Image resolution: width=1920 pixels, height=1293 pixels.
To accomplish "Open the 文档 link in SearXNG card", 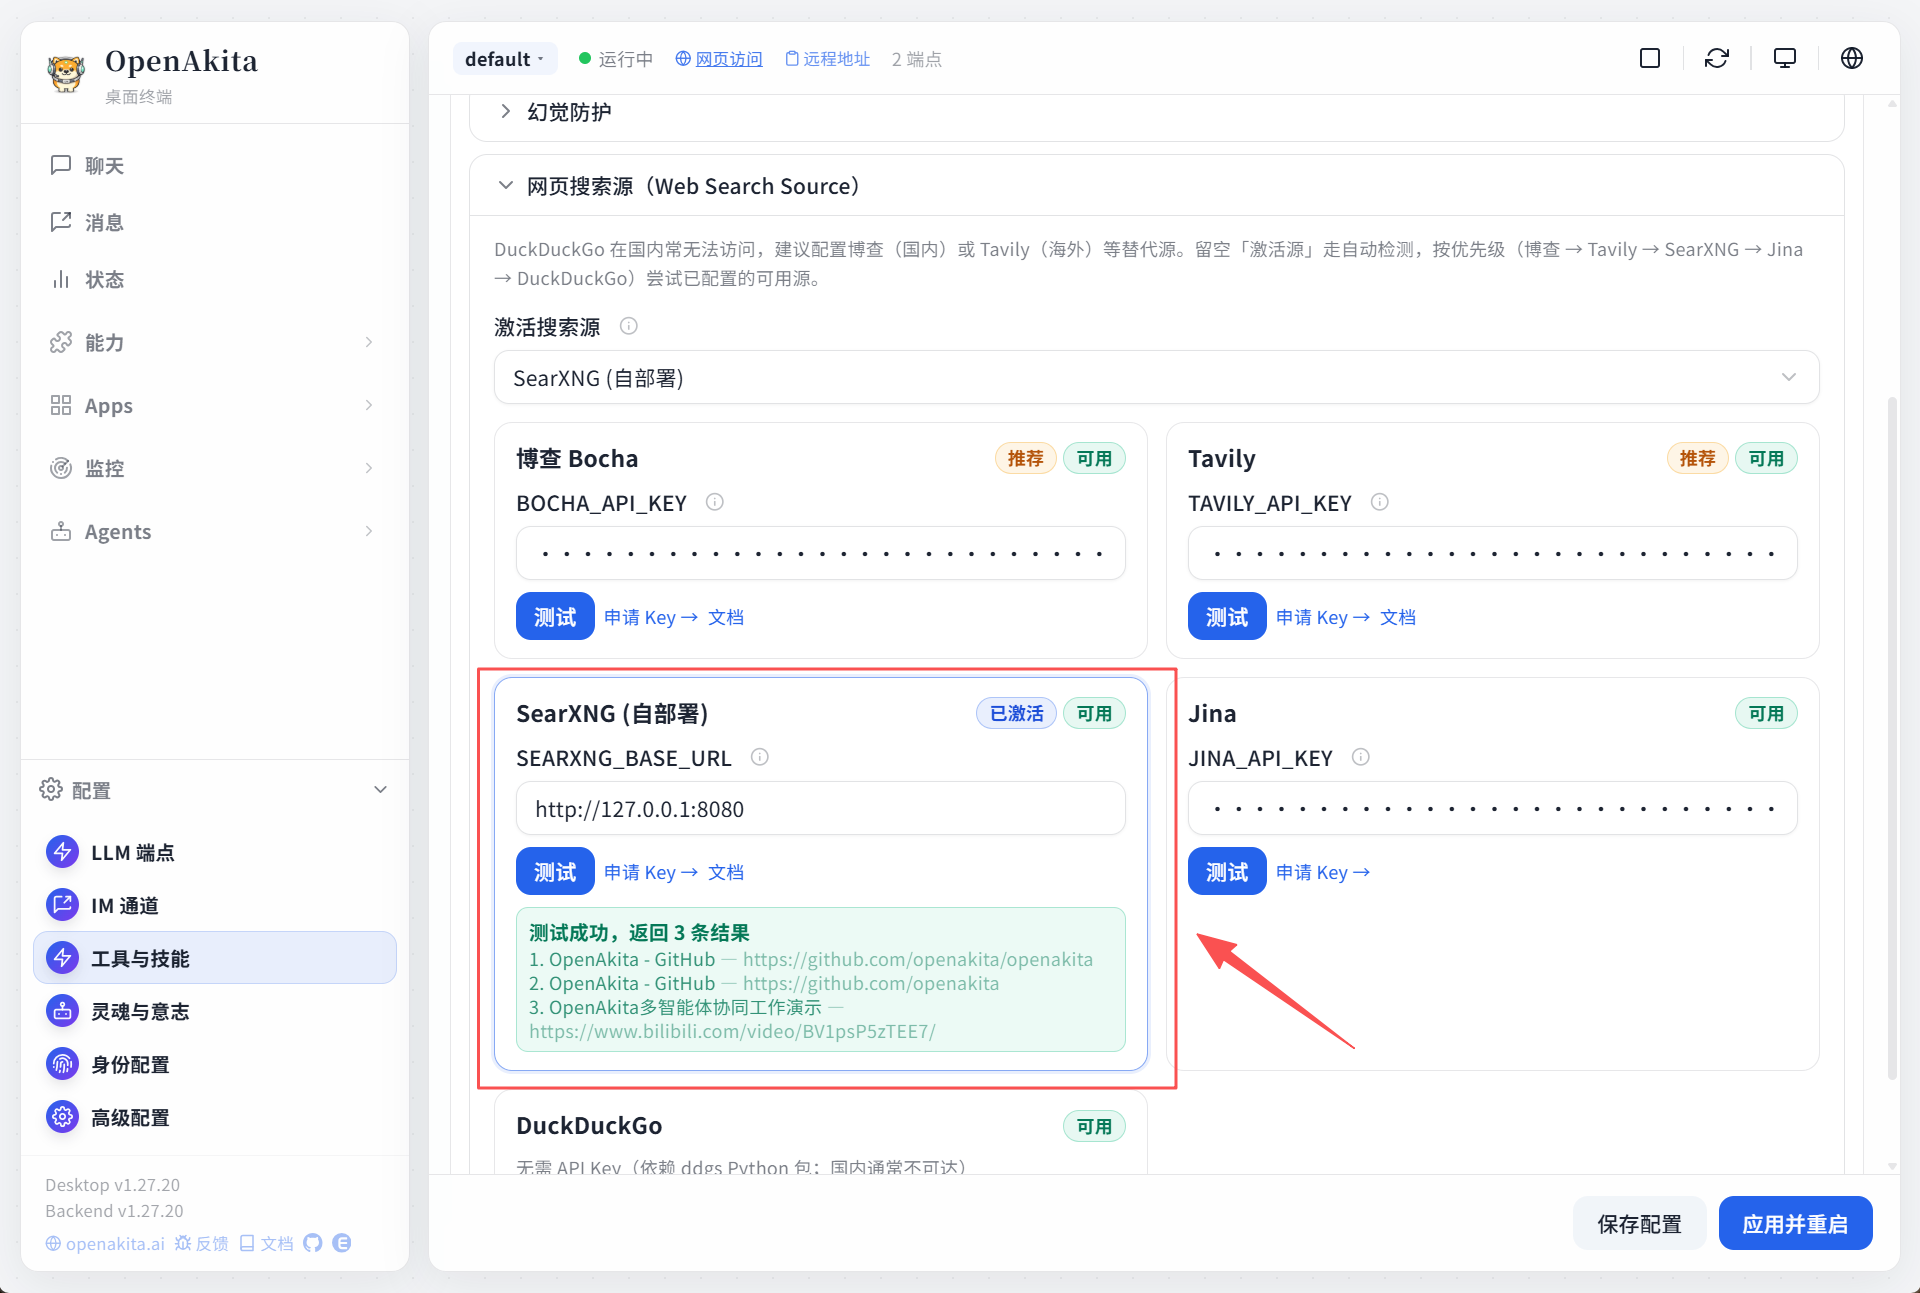I will [x=726, y=873].
